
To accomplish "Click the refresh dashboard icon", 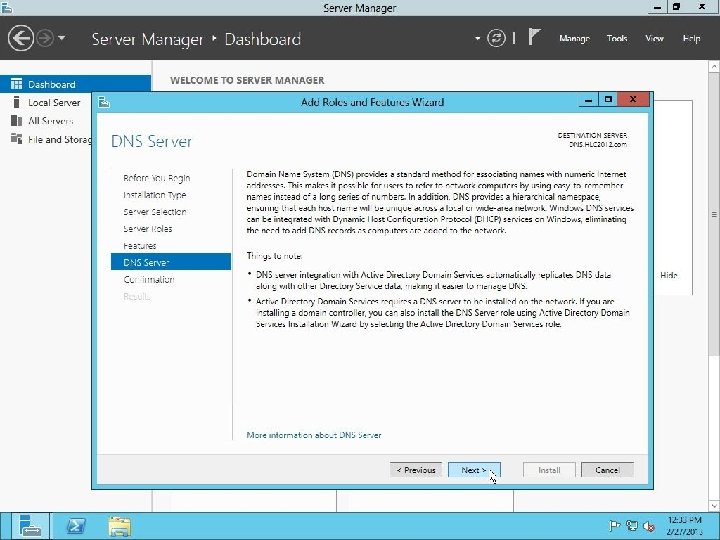I will [496, 38].
